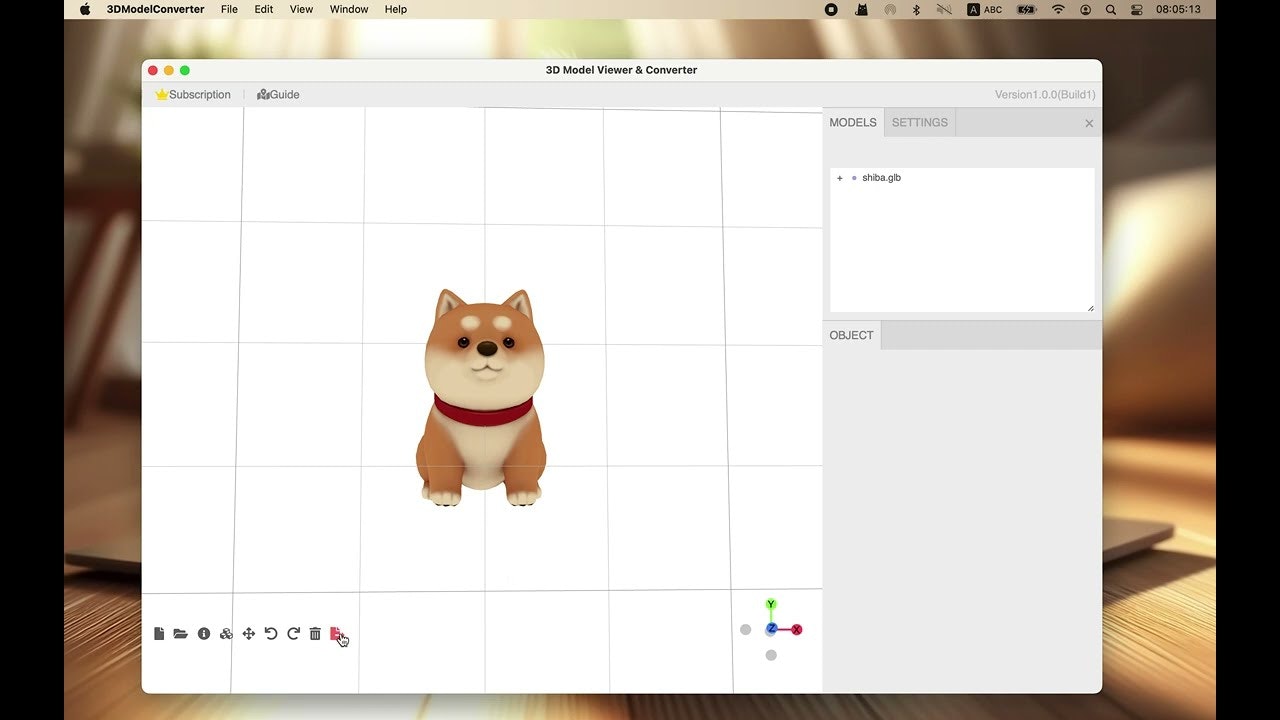The height and width of the screenshot is (720, 1280).
Task: Click the red X axis on the gizmo
Action: (x=796, y=629)
